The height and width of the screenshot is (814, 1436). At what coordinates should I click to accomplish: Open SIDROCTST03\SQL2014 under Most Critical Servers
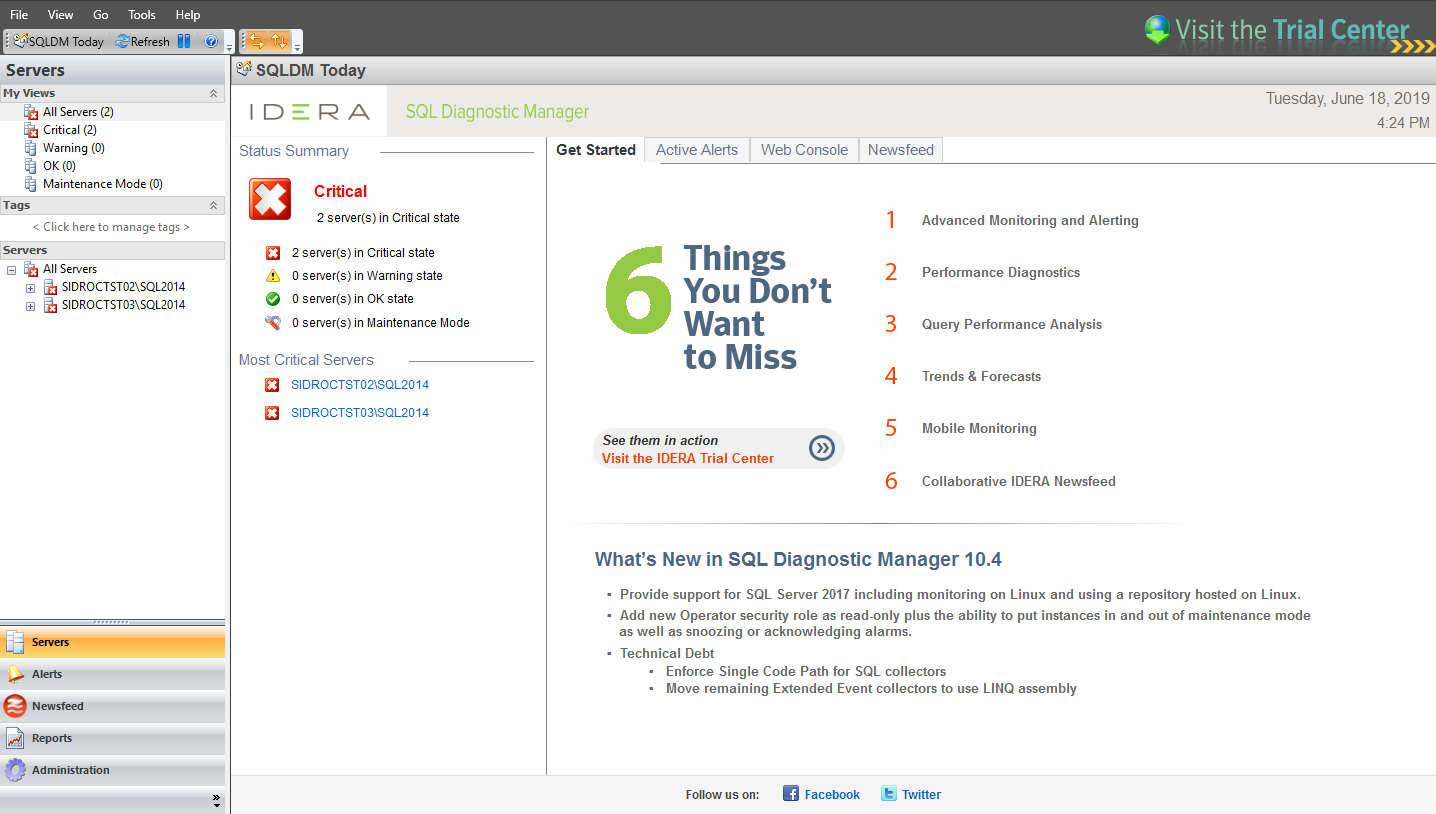360,413
